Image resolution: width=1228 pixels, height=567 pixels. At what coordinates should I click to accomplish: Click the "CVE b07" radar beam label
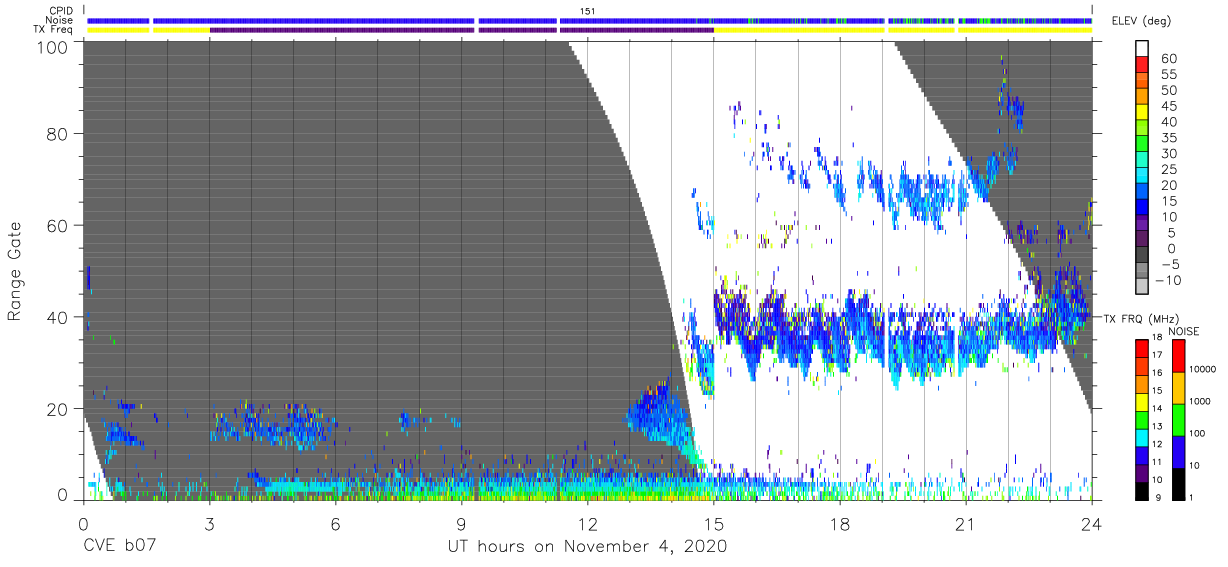(119, 546)
